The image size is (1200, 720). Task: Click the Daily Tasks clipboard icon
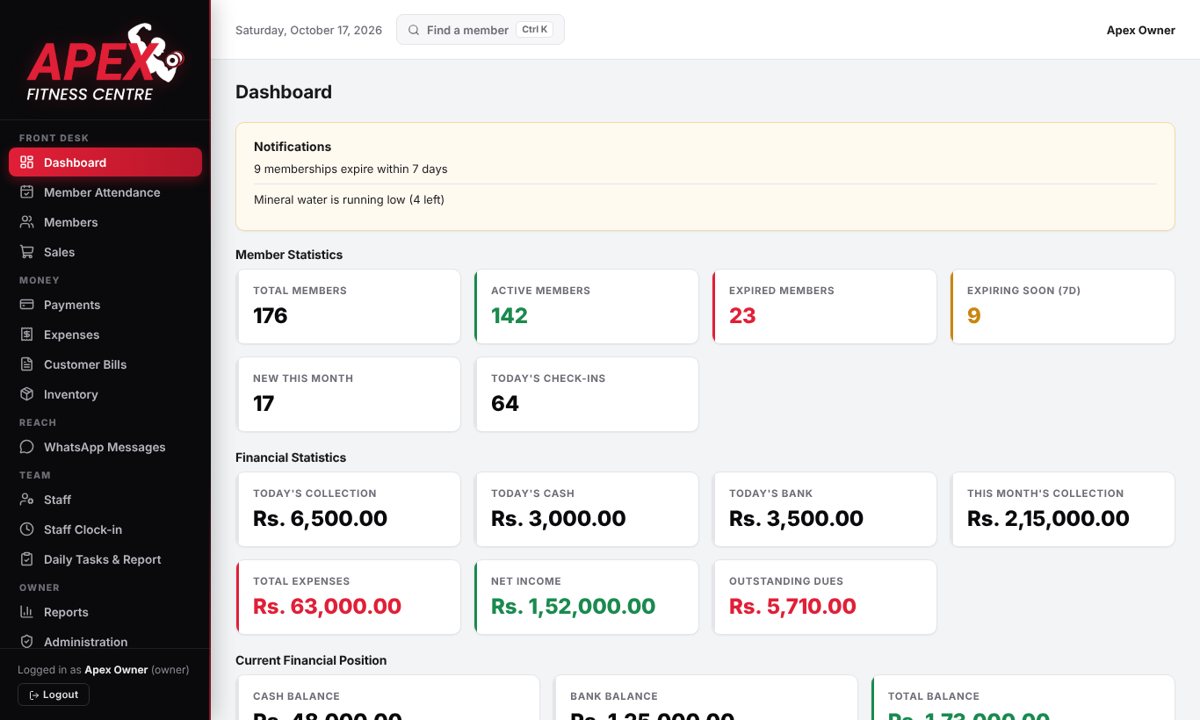tap(27, 559)
